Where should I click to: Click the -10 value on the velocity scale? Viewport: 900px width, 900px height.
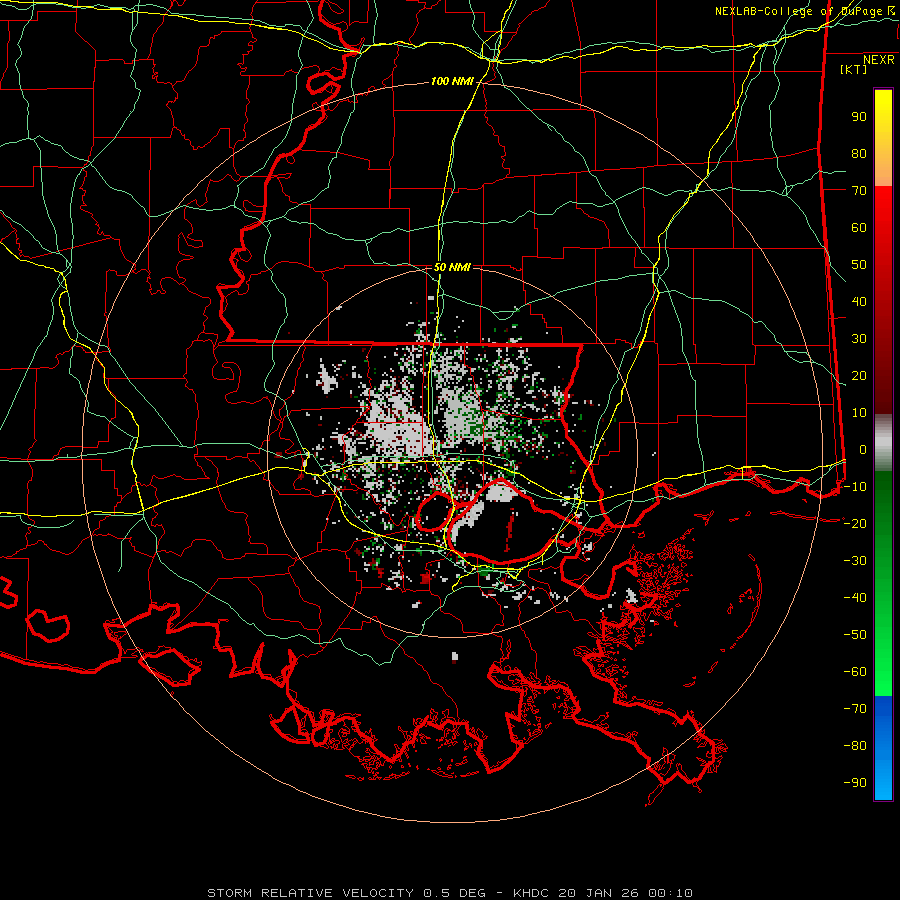855,487
